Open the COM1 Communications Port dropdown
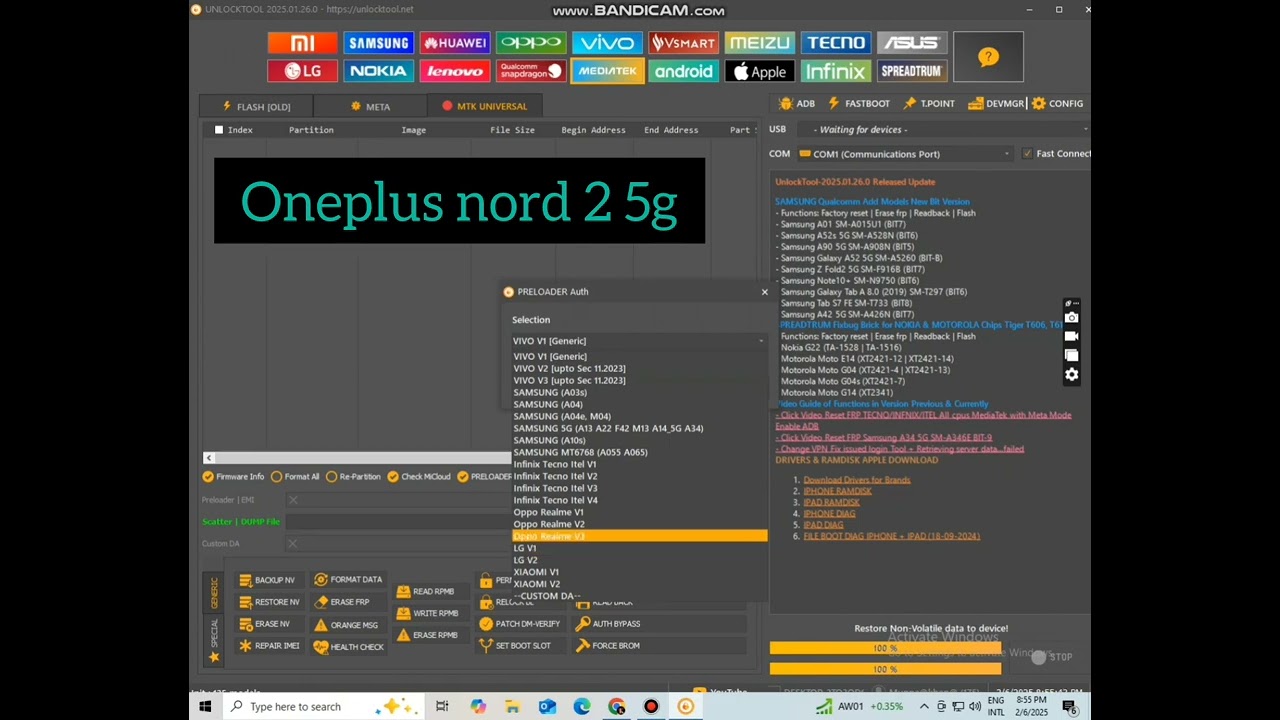This screenshot has height=720, width=1280. (905, 154)
